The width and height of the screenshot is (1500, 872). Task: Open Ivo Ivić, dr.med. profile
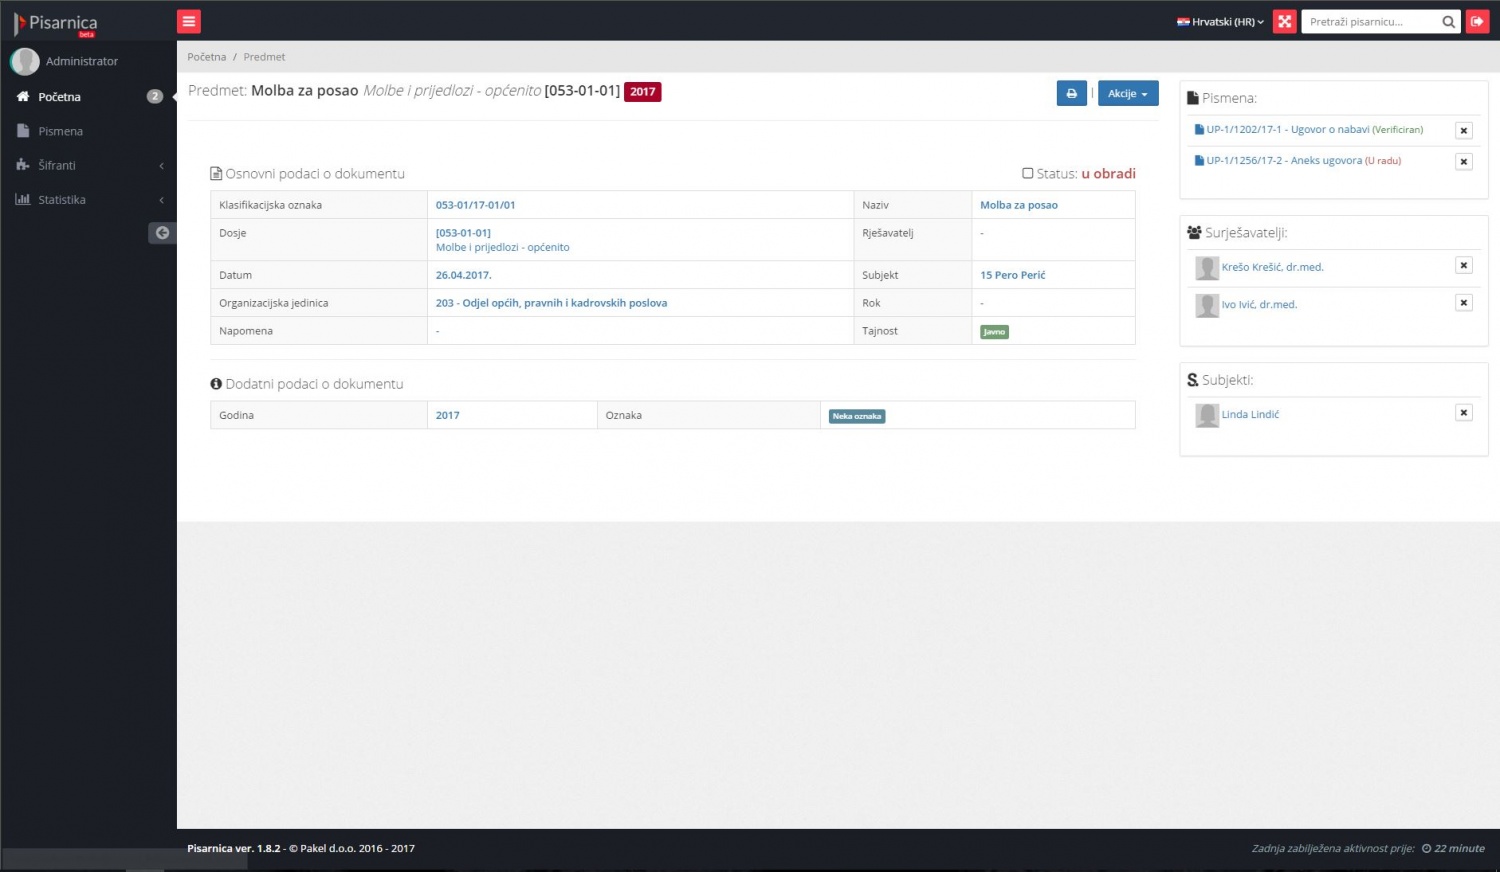(x=1259, y=304)
